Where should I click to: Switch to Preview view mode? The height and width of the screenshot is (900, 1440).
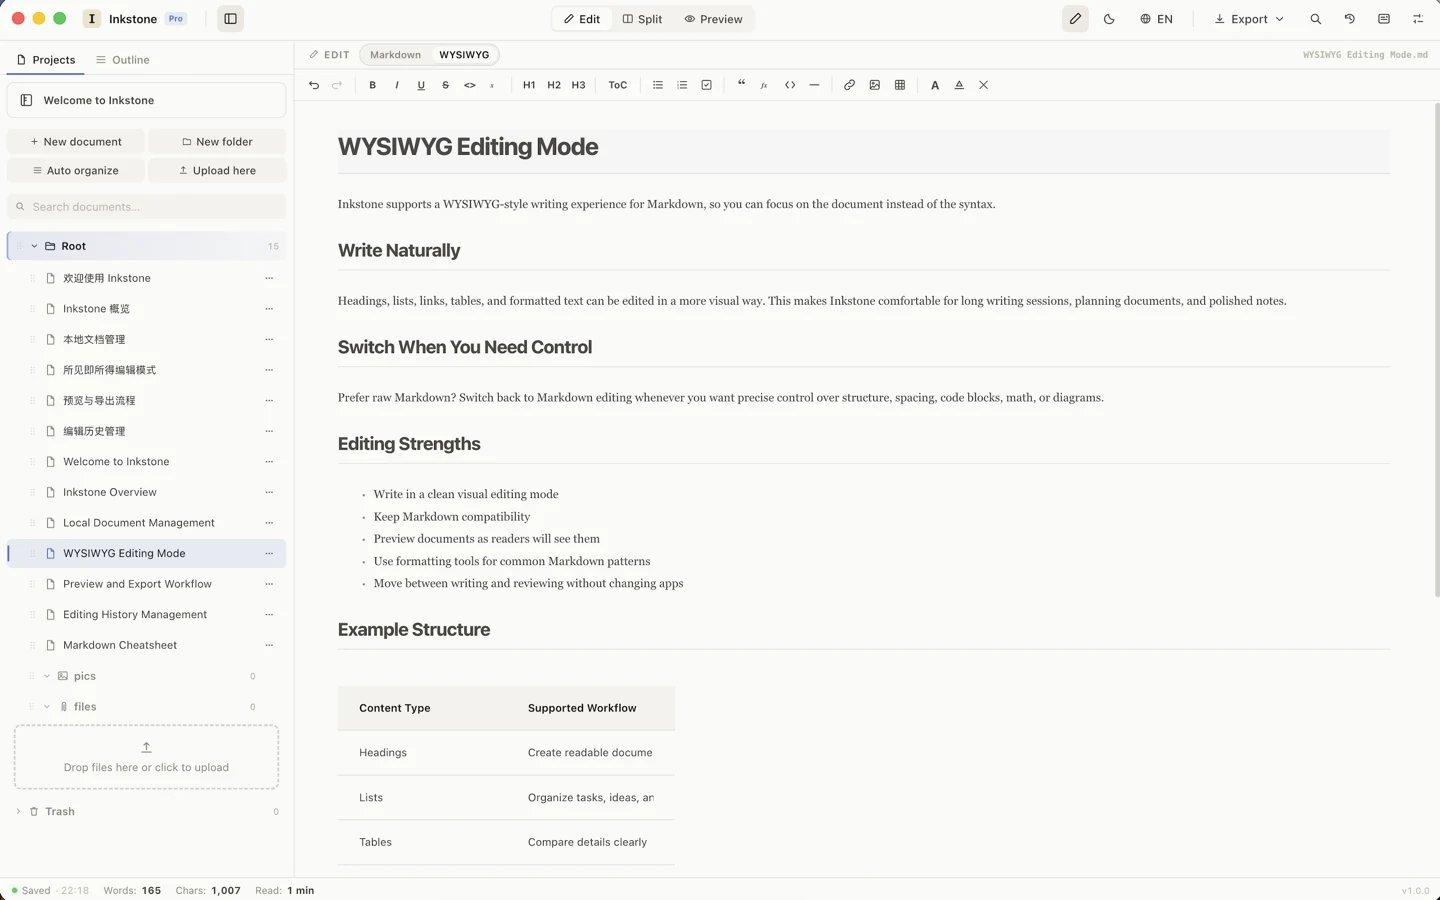713,19
